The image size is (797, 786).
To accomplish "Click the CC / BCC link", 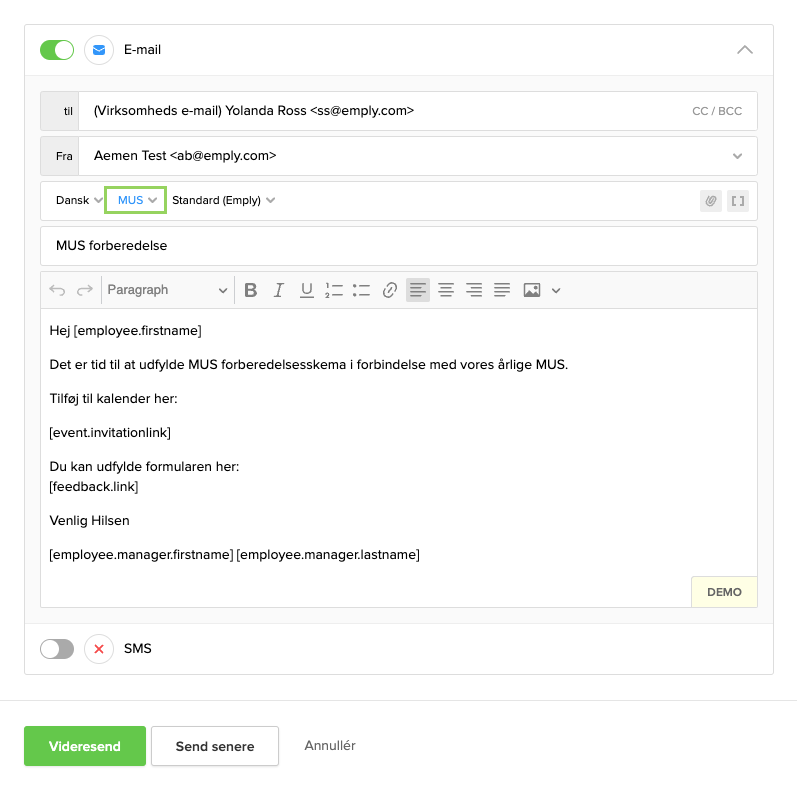I will pyautogui.click(x=717, y=111).
